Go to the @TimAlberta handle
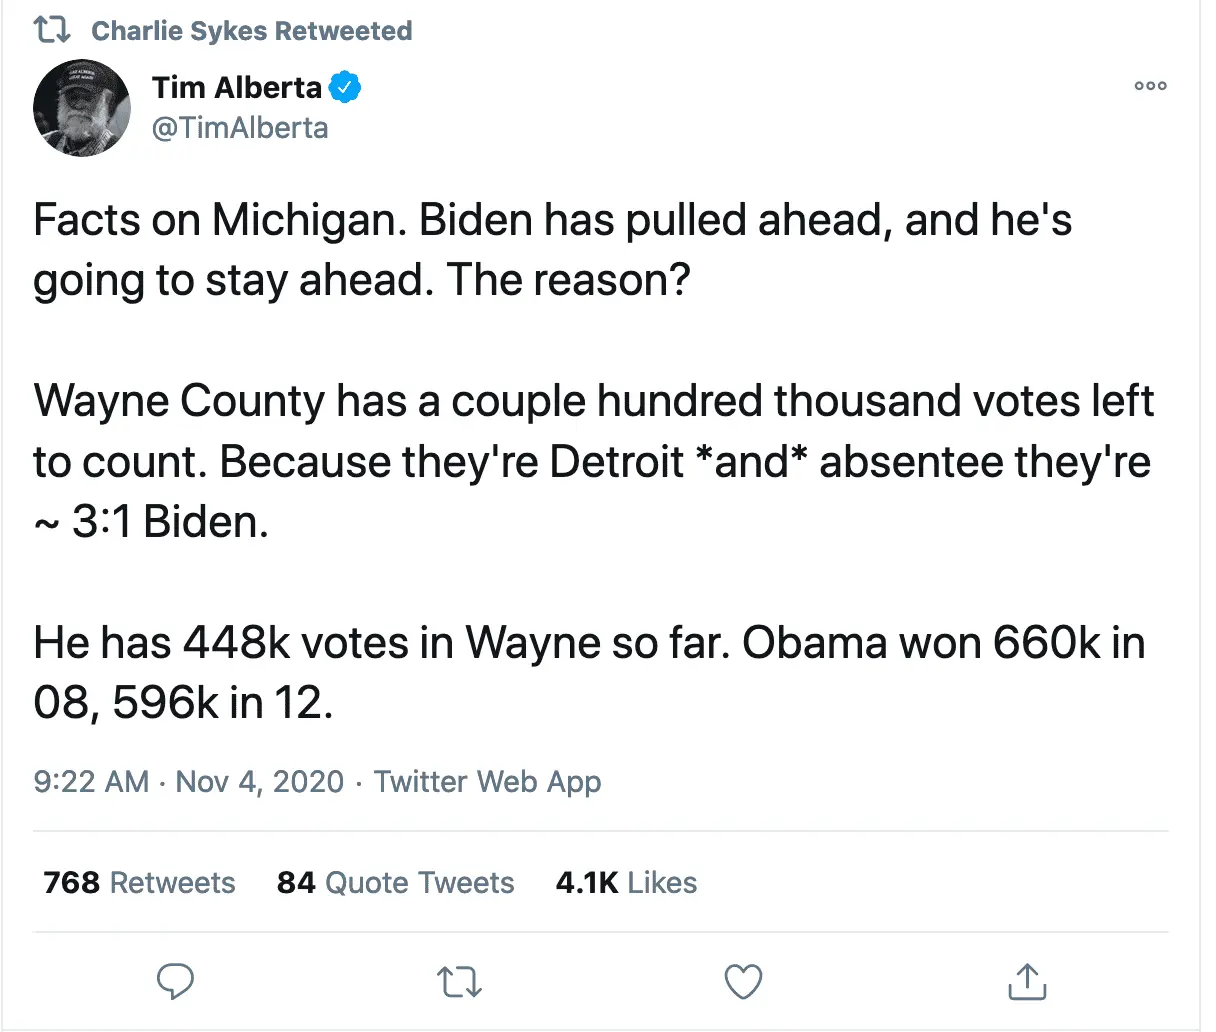The height and width of the screenshot is (1032, 1216). pos(240,128)
